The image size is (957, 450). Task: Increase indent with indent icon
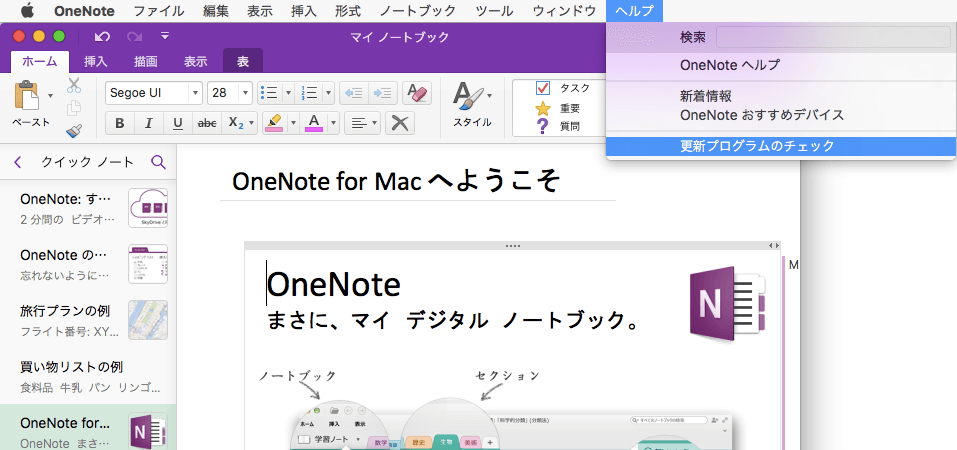pyautogui.click(x=383, y=93)
